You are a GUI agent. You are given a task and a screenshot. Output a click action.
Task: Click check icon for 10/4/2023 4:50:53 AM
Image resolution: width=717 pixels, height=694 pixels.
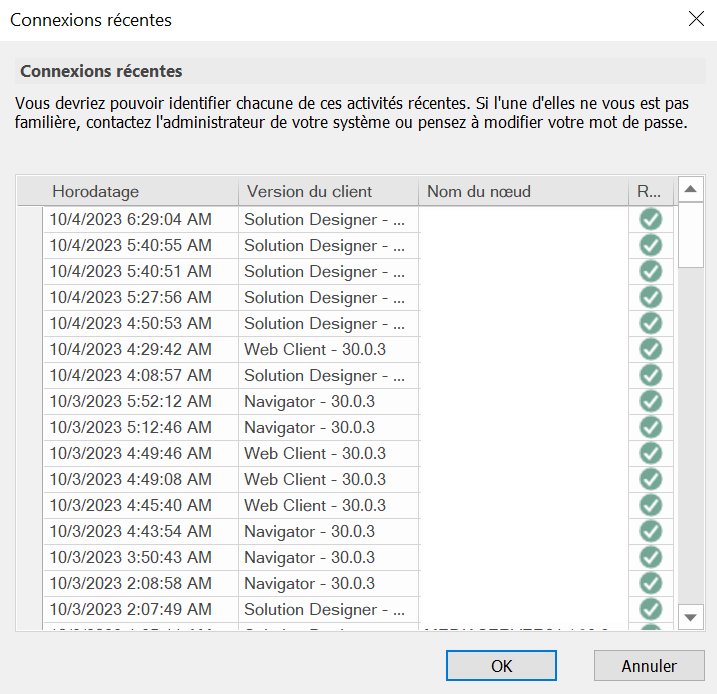pos(651,324)
